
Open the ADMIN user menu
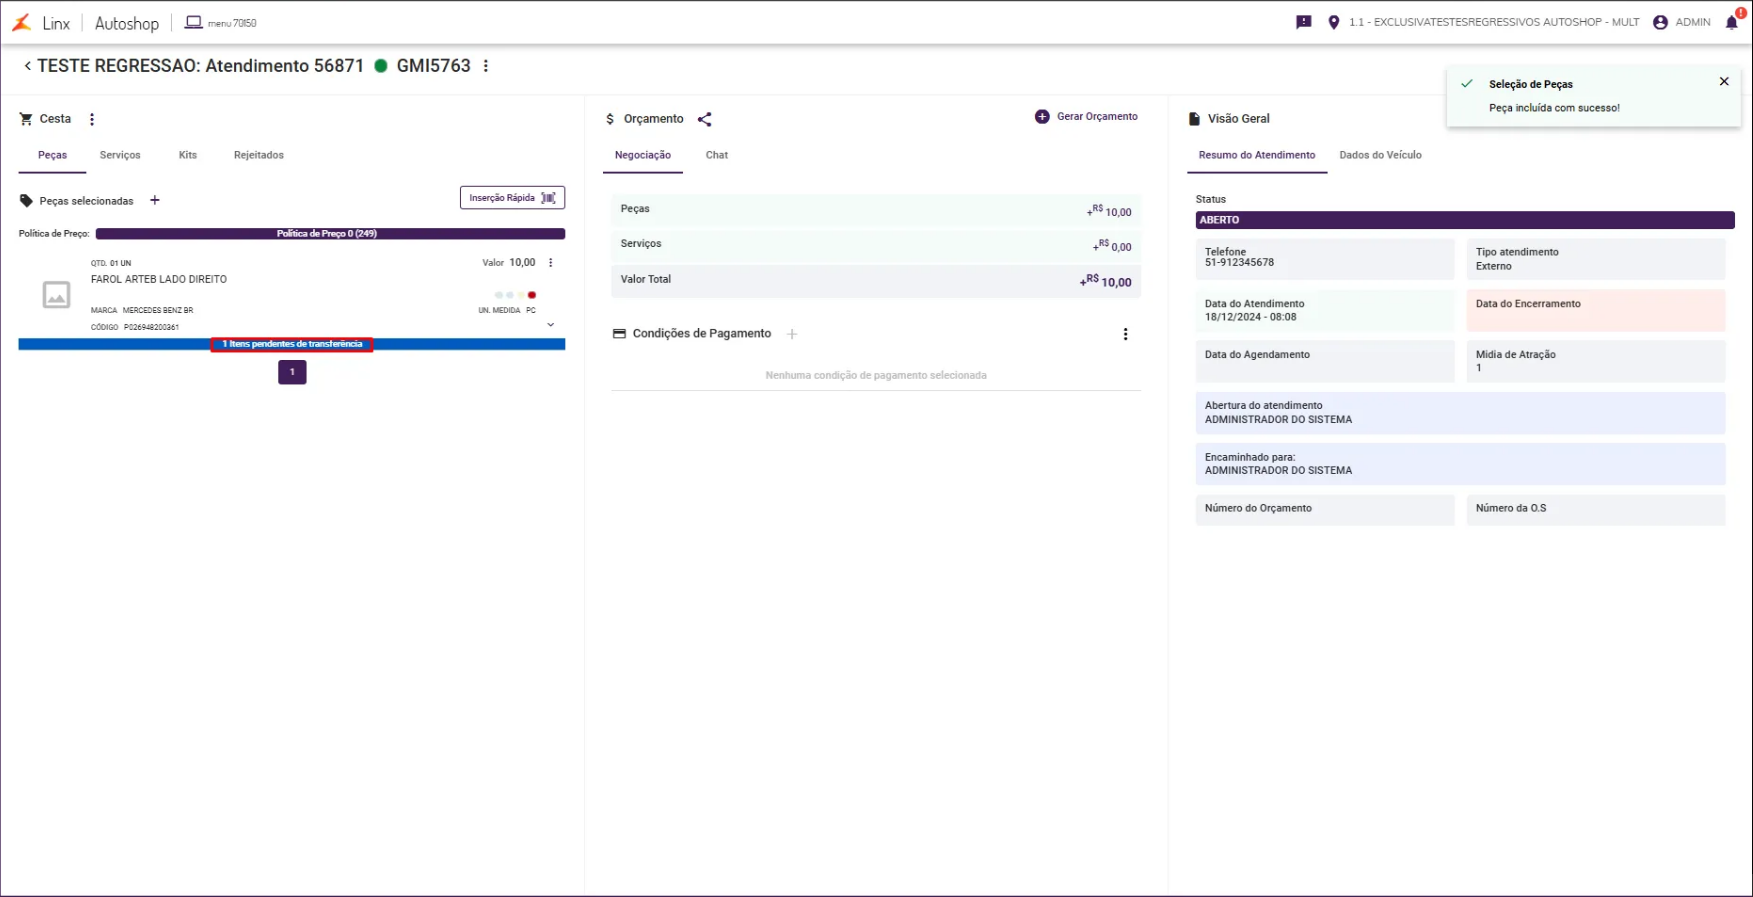(1681, 22)
